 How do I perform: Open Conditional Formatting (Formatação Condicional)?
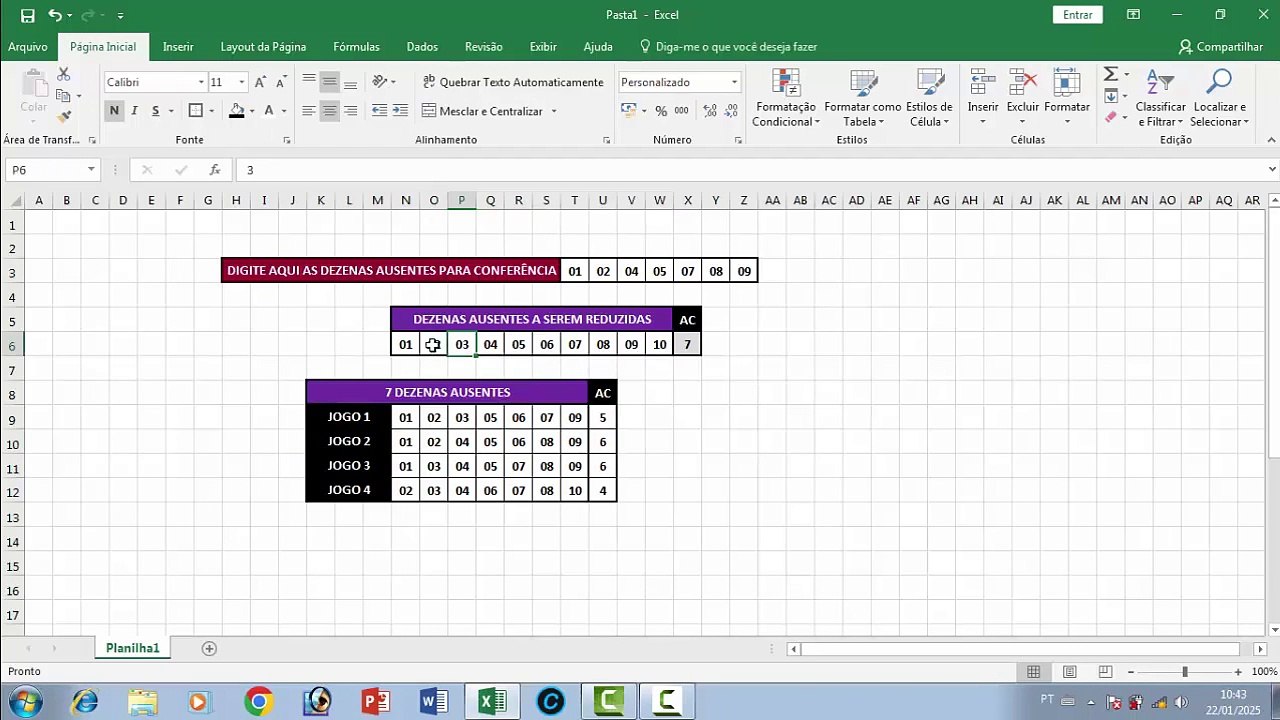coord(786,99)
